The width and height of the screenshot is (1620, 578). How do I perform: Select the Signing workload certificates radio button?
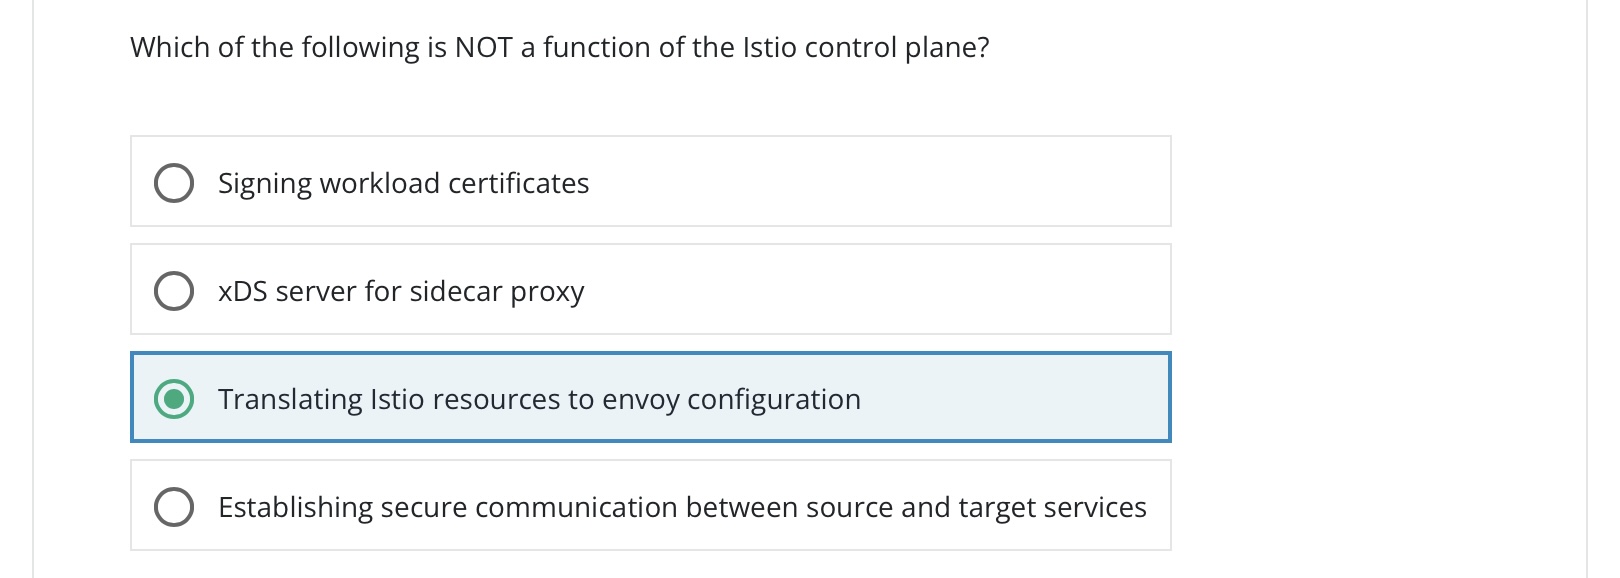(174, 183)
